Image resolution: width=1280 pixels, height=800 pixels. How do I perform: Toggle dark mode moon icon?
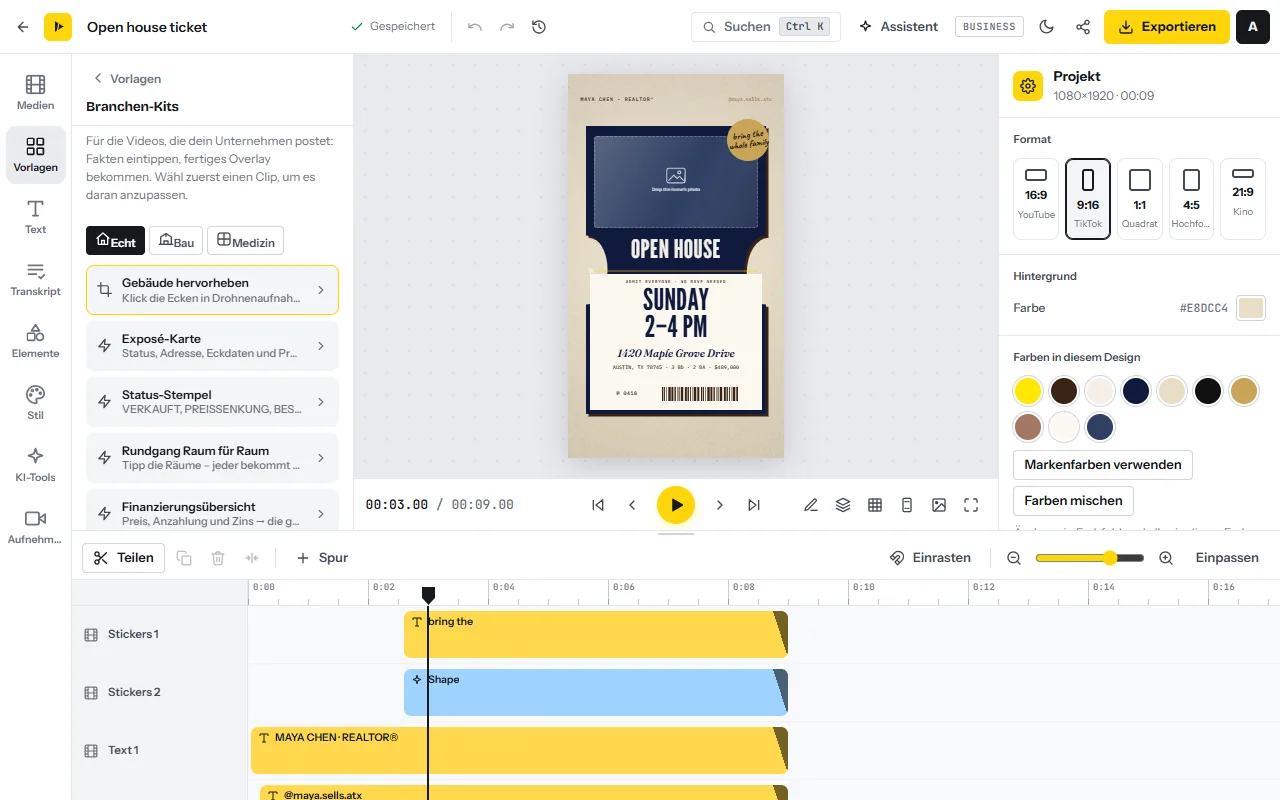tap(1047, 27)
